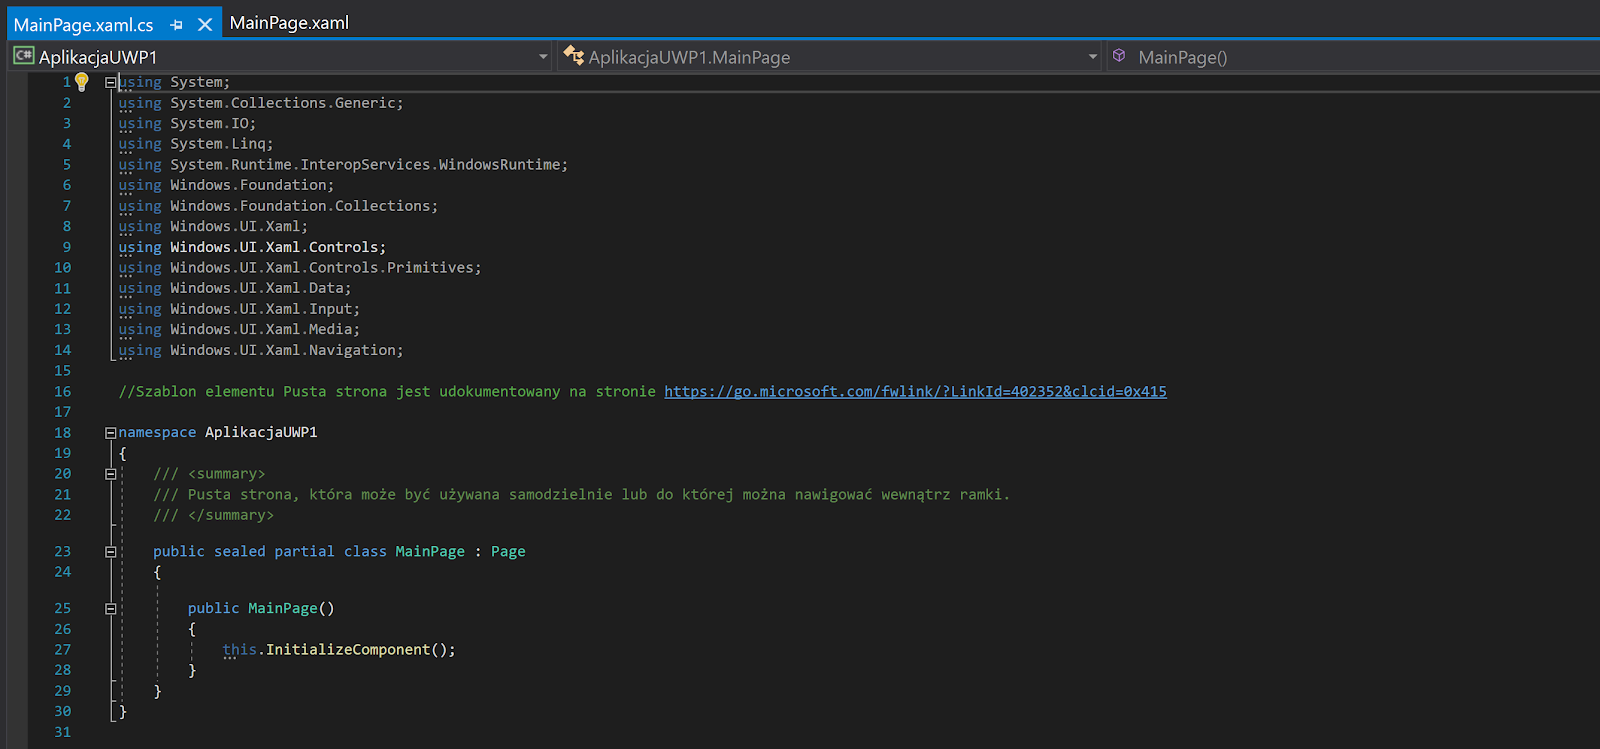This screenshot has width=1600, height=749.
Task: Click 'using Windows.UI.Xaml.Input;' line
Action: click(239, 309)
